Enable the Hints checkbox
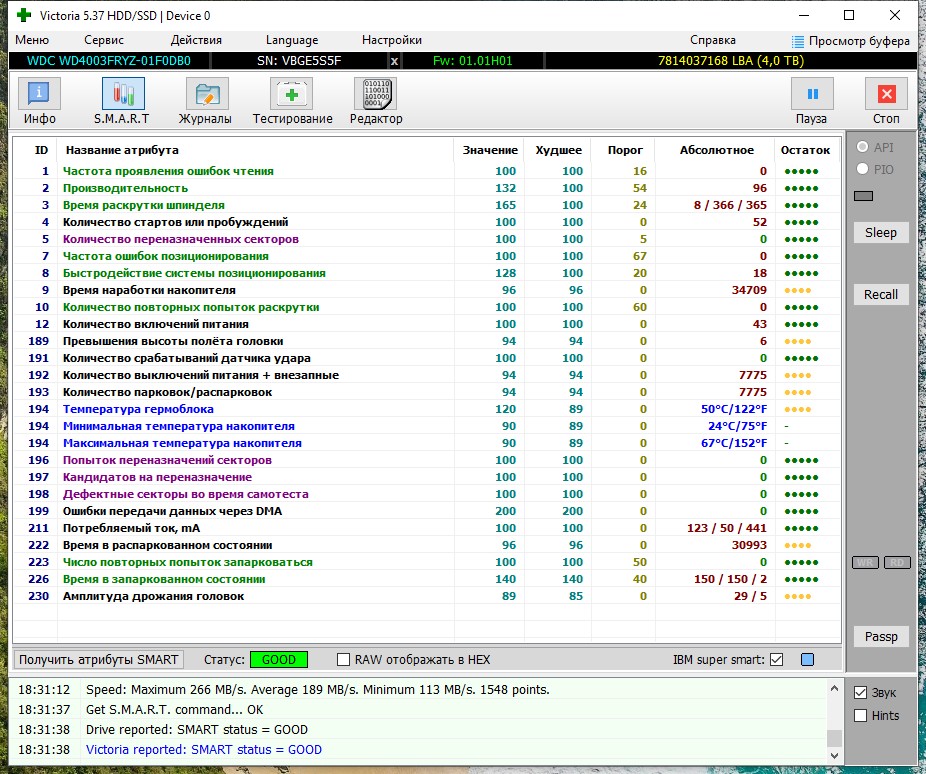 [x=860, y=716]
